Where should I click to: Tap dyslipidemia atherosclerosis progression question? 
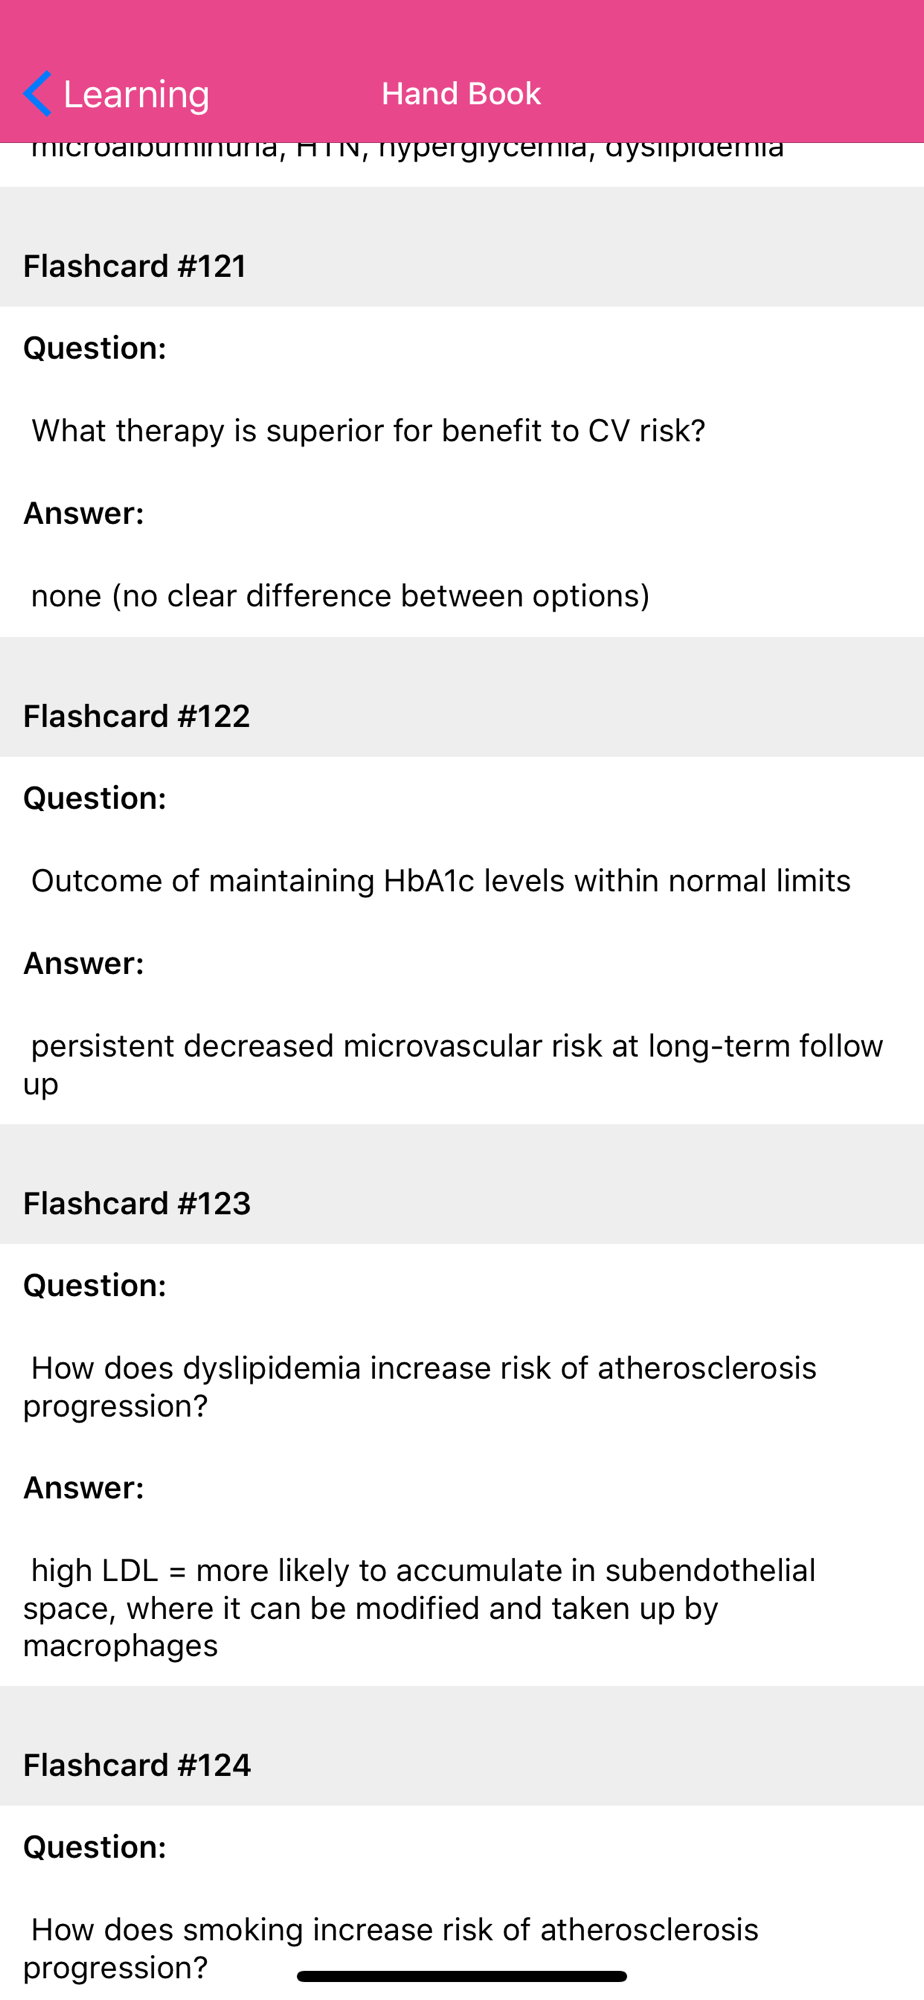(x=420, y=1386)
